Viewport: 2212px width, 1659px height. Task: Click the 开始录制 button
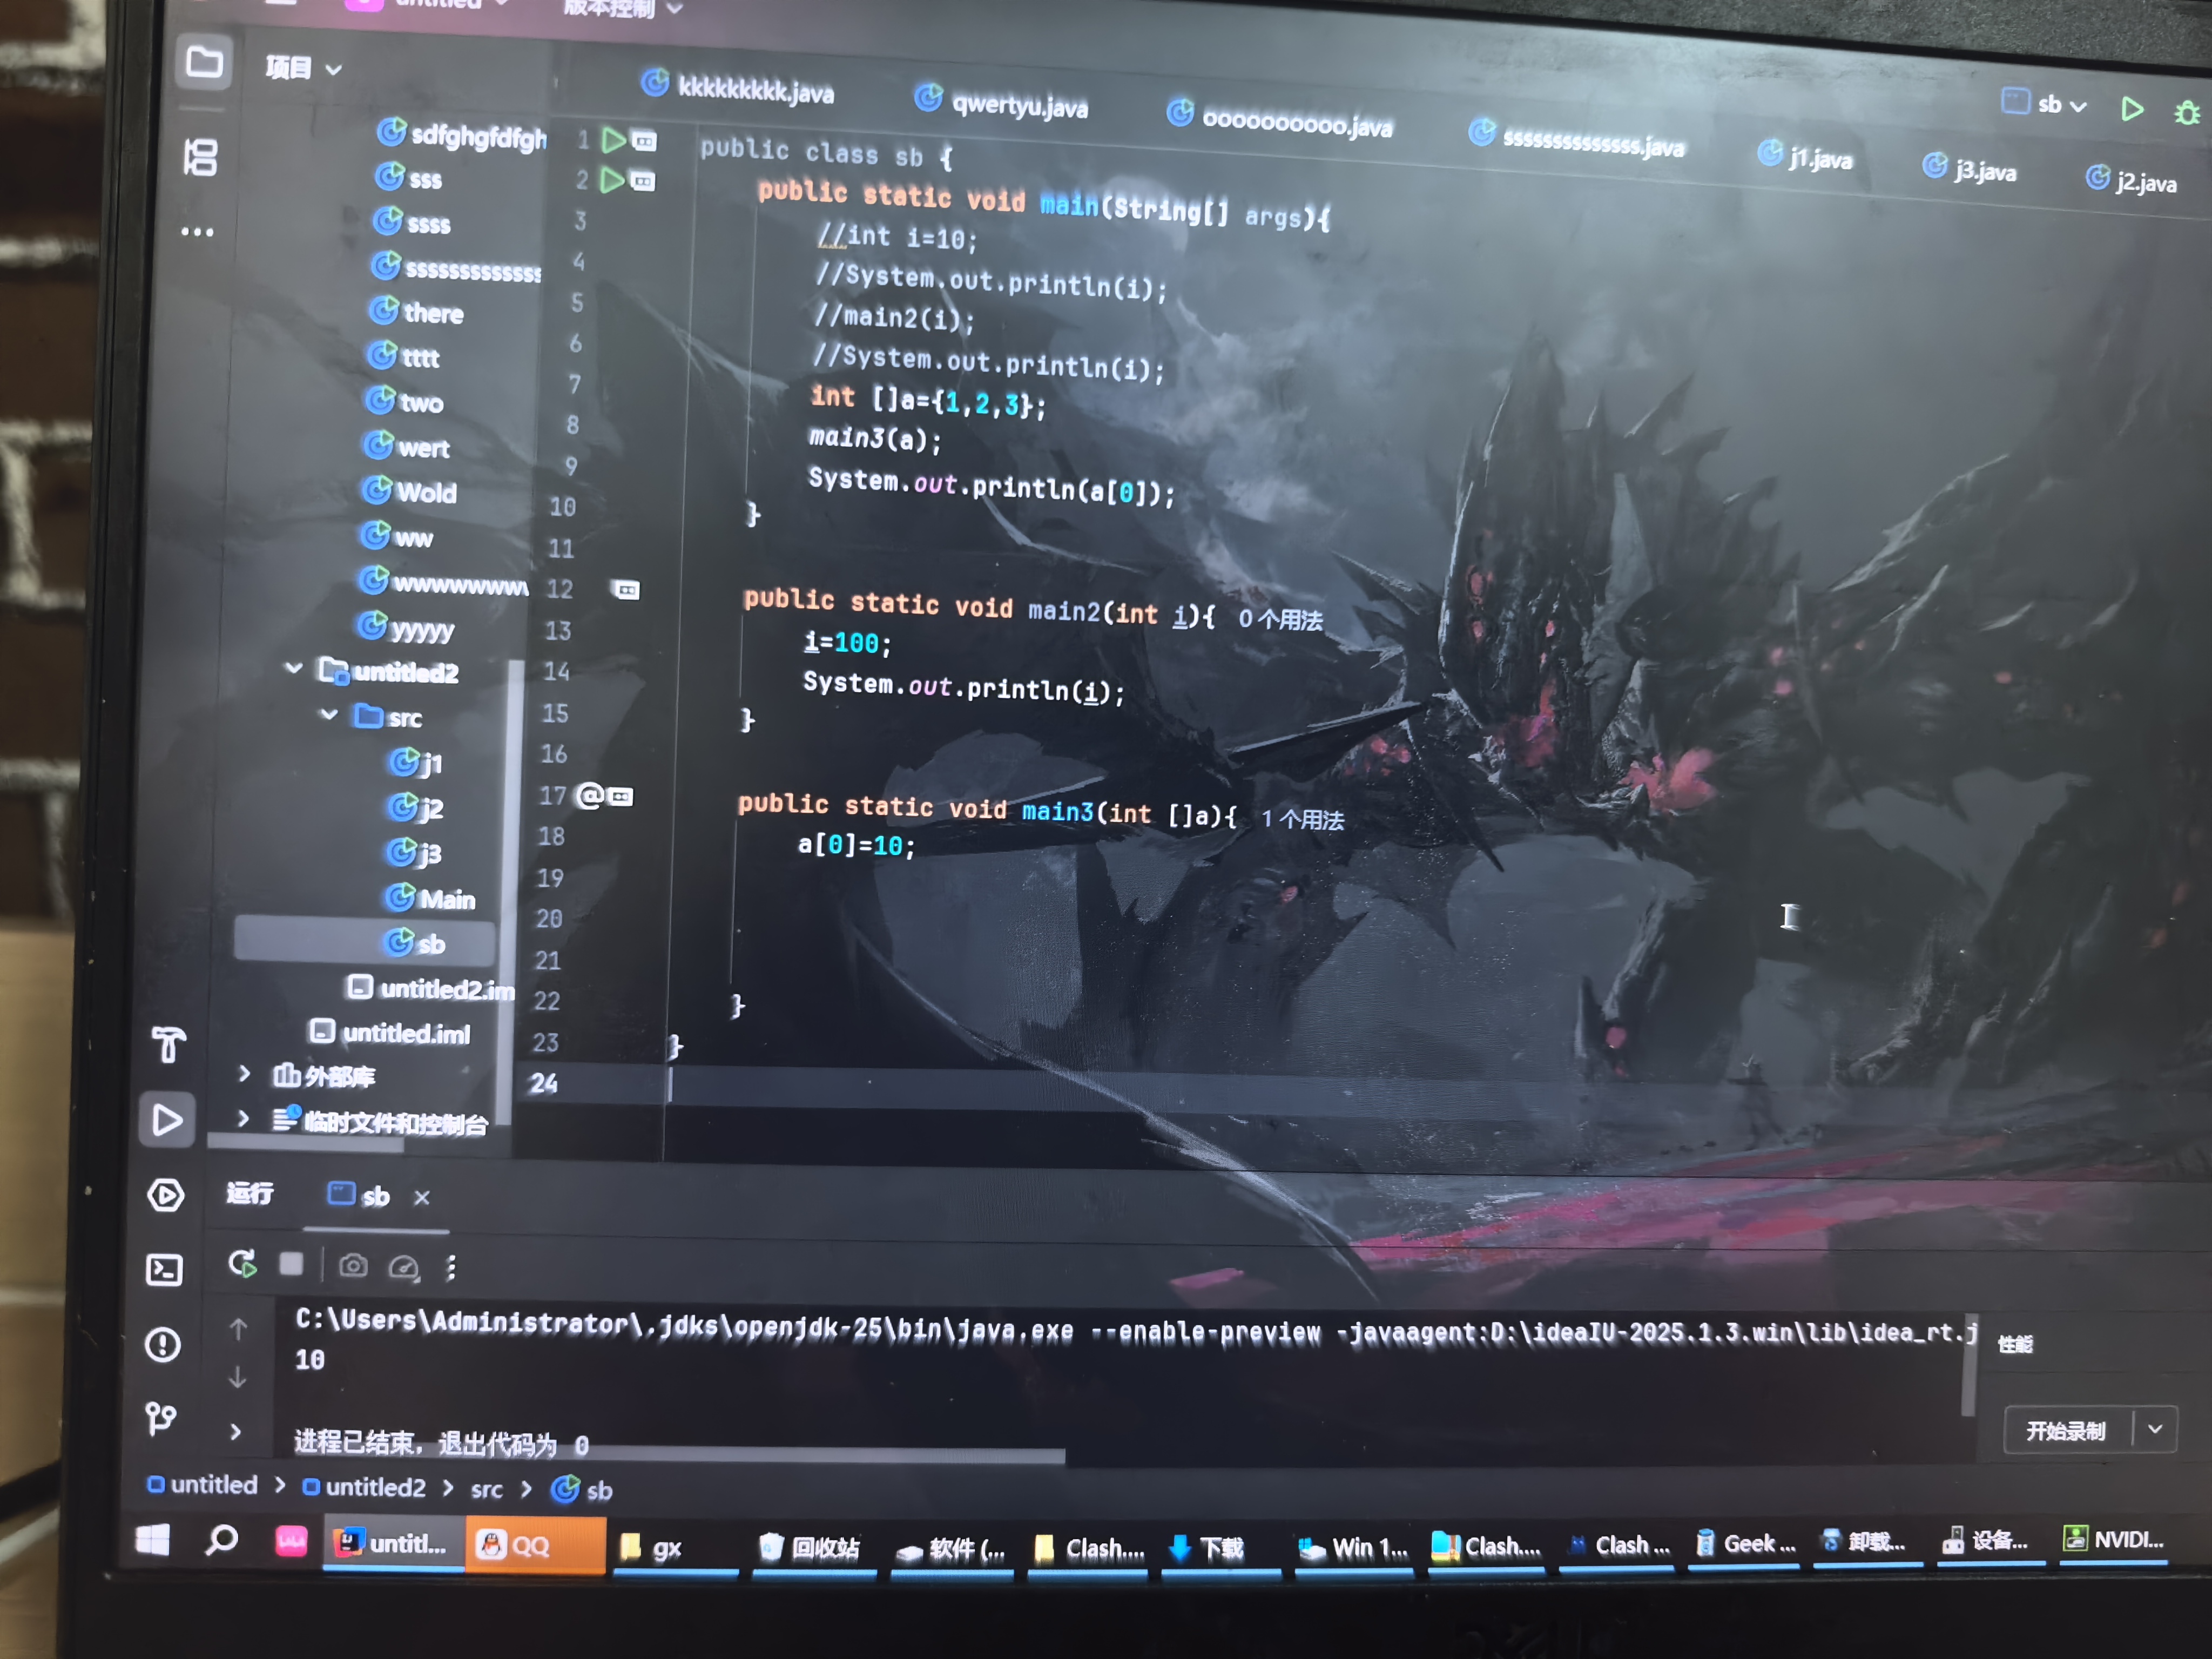2065,1430
